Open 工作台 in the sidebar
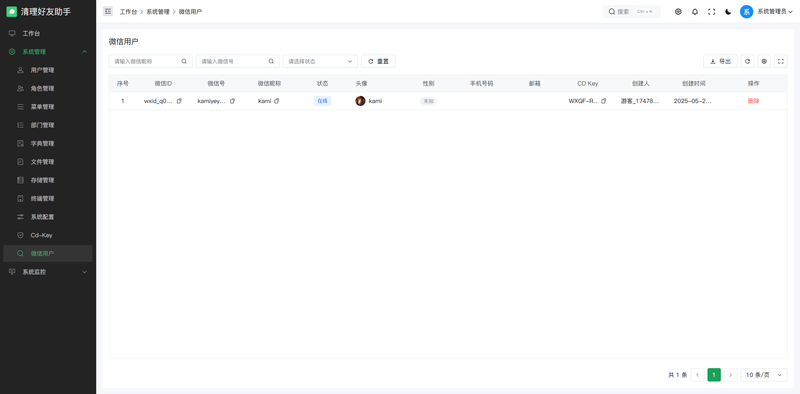The height and width of the screenshot is (394, 800). [x=48, y=33]
